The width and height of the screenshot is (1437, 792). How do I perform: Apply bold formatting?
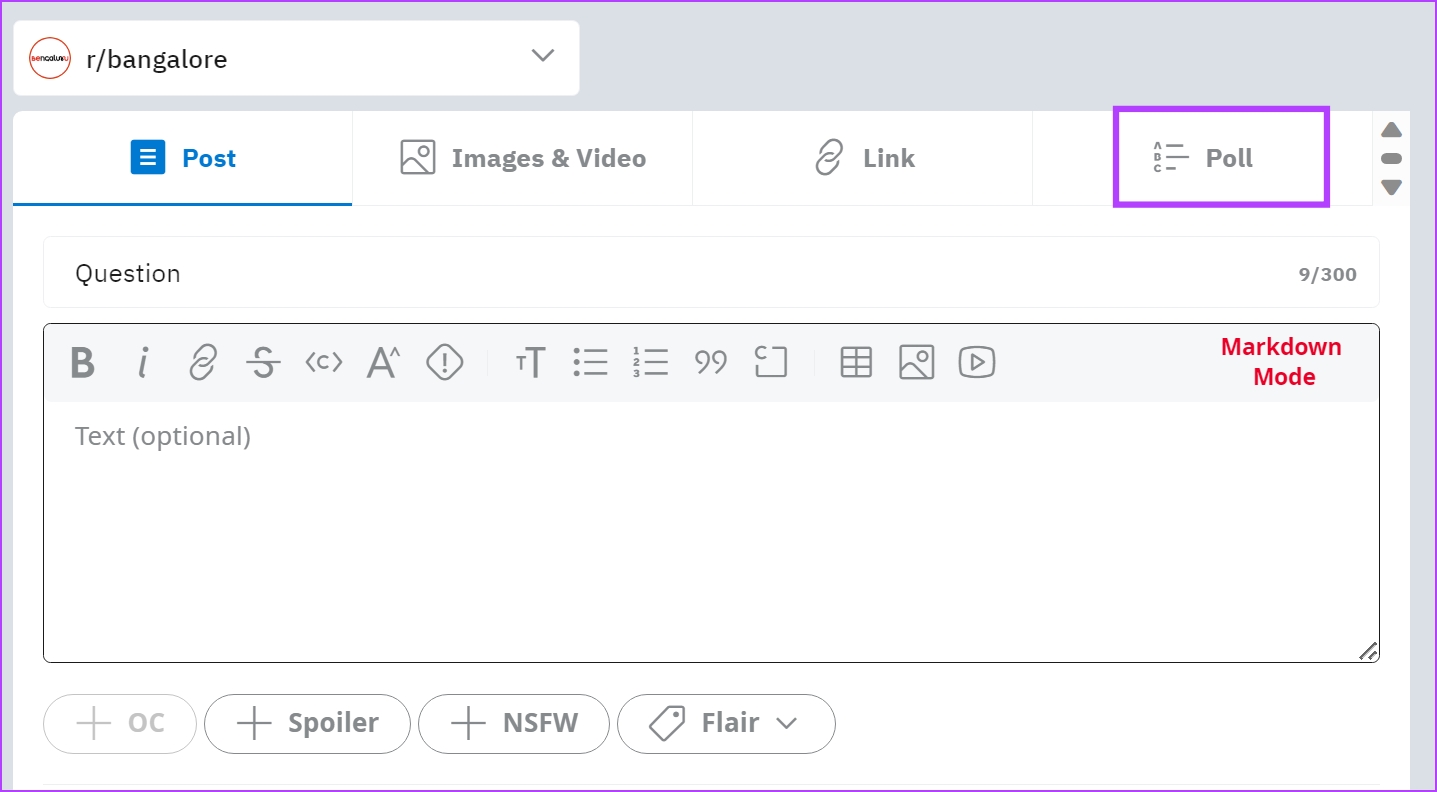pos(83,362)
